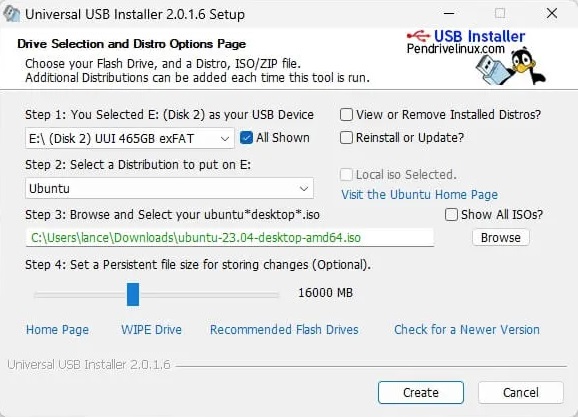Viewport: 578px width, 417px height.
Task: Uncheck the All Shown checkbox
Action: 246,138
